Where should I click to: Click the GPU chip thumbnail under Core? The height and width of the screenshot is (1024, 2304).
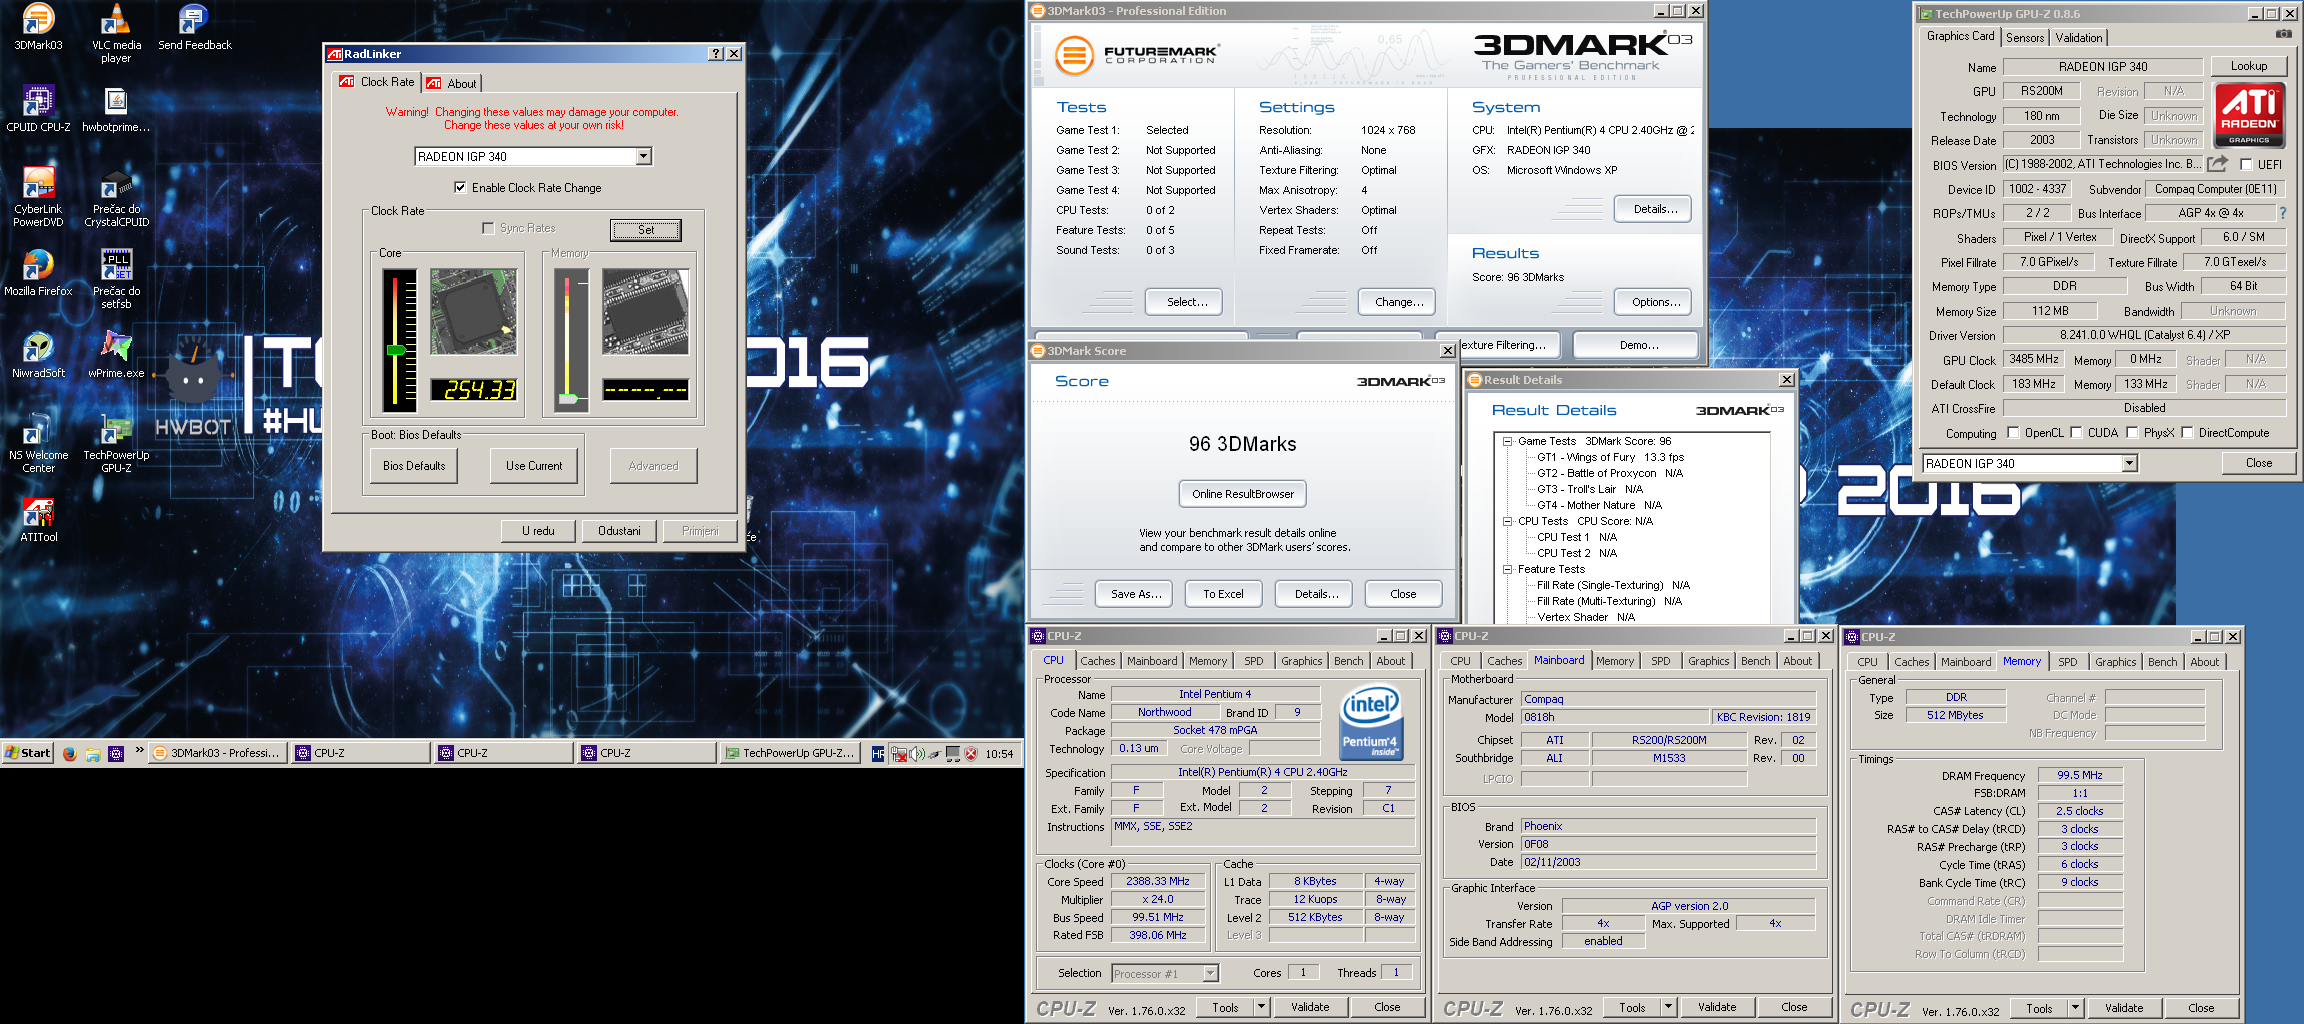tap(474, 311)
